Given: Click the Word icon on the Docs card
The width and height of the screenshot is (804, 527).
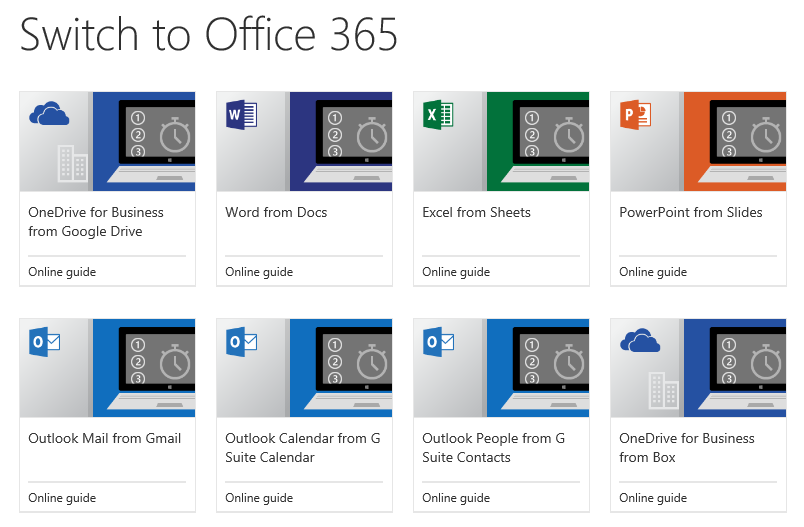Looking at the screenshot, I should tap(242, 114).
